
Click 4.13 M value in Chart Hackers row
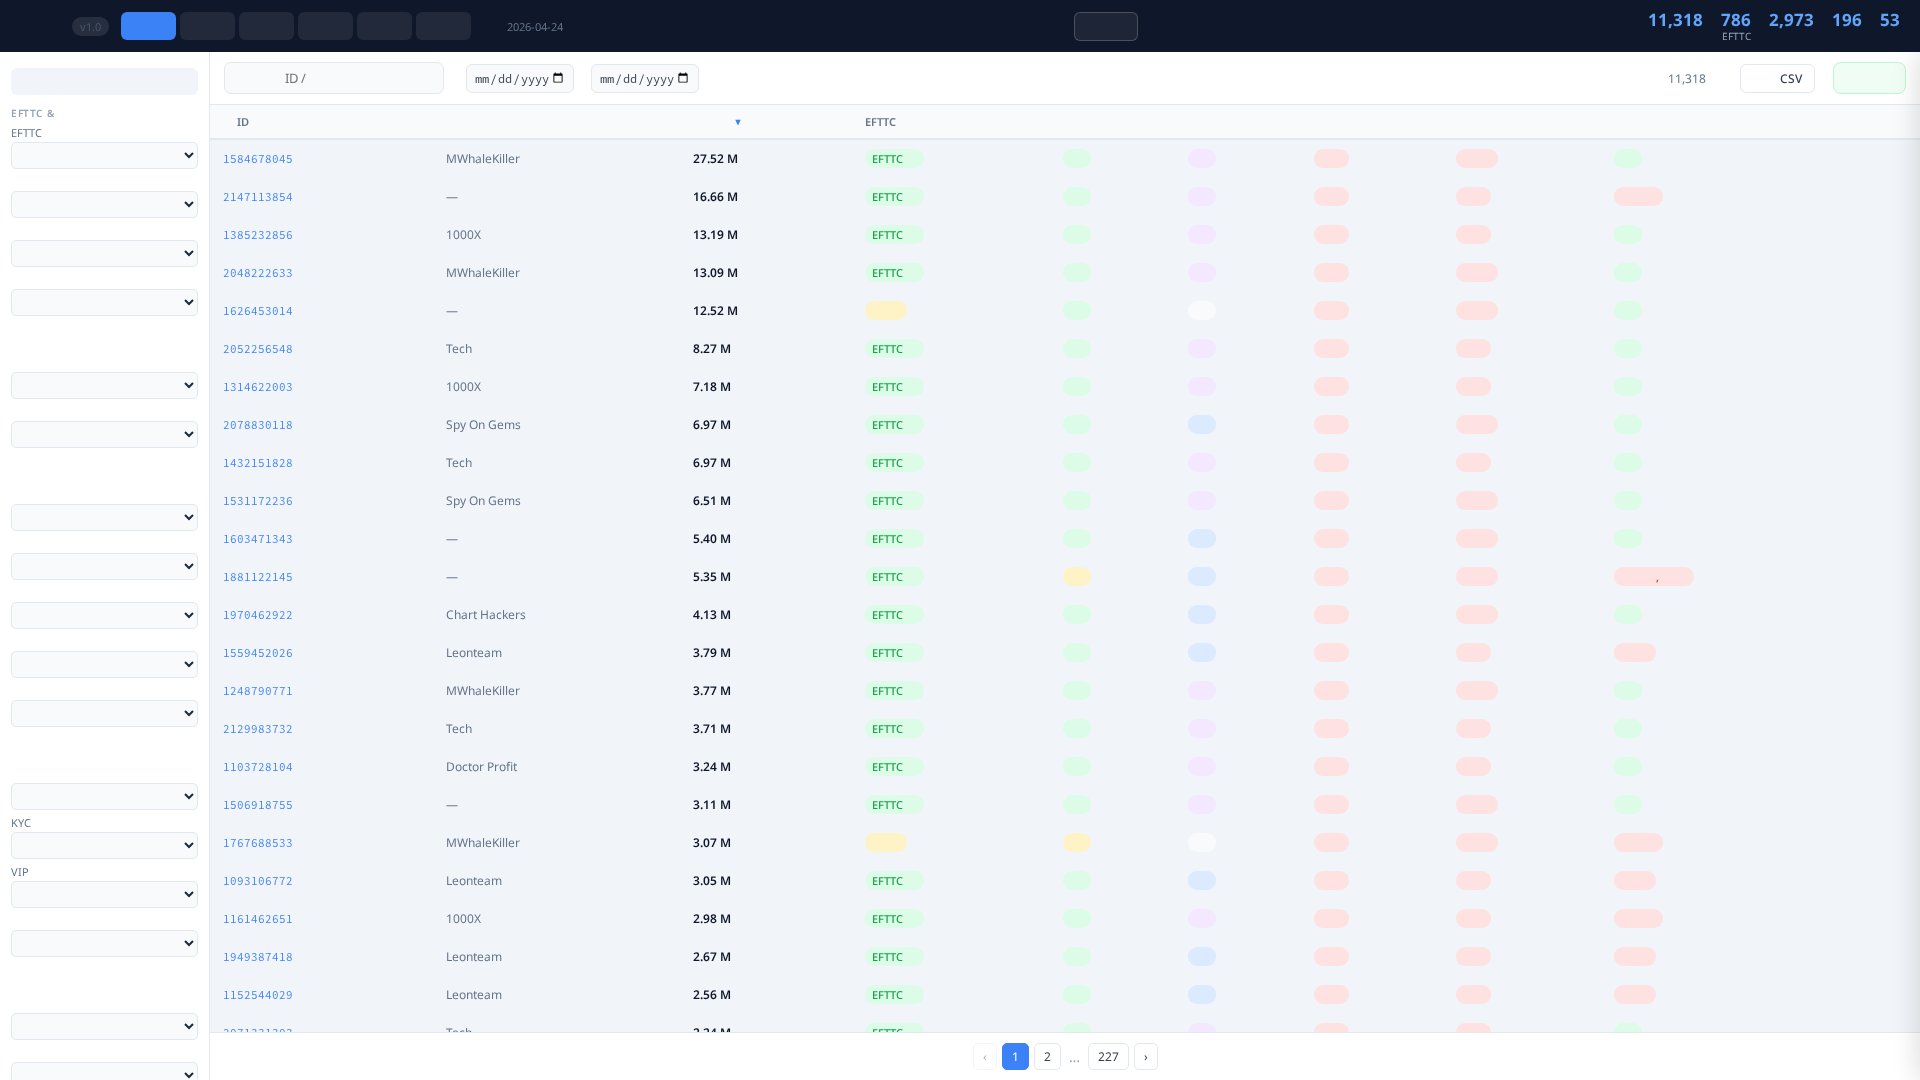click(712, 615)
